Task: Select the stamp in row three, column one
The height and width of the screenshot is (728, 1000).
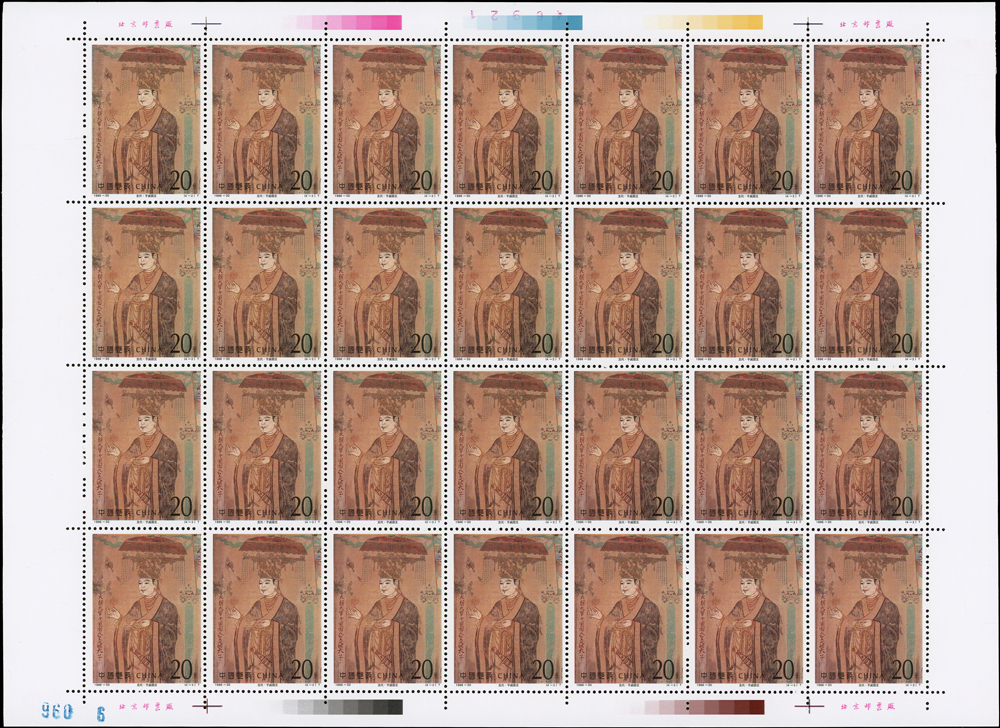Action: [x=147, y=447]
